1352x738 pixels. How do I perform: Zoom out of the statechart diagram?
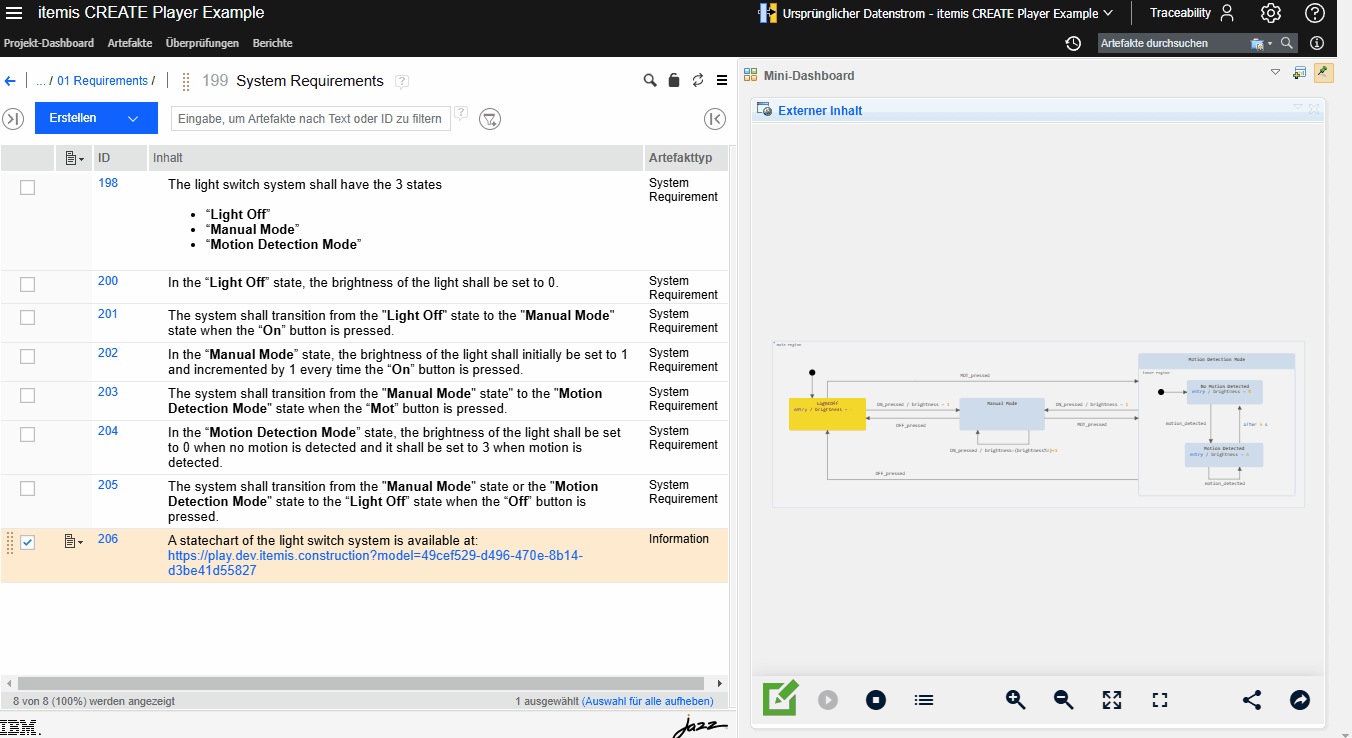tap(1063, 700)
